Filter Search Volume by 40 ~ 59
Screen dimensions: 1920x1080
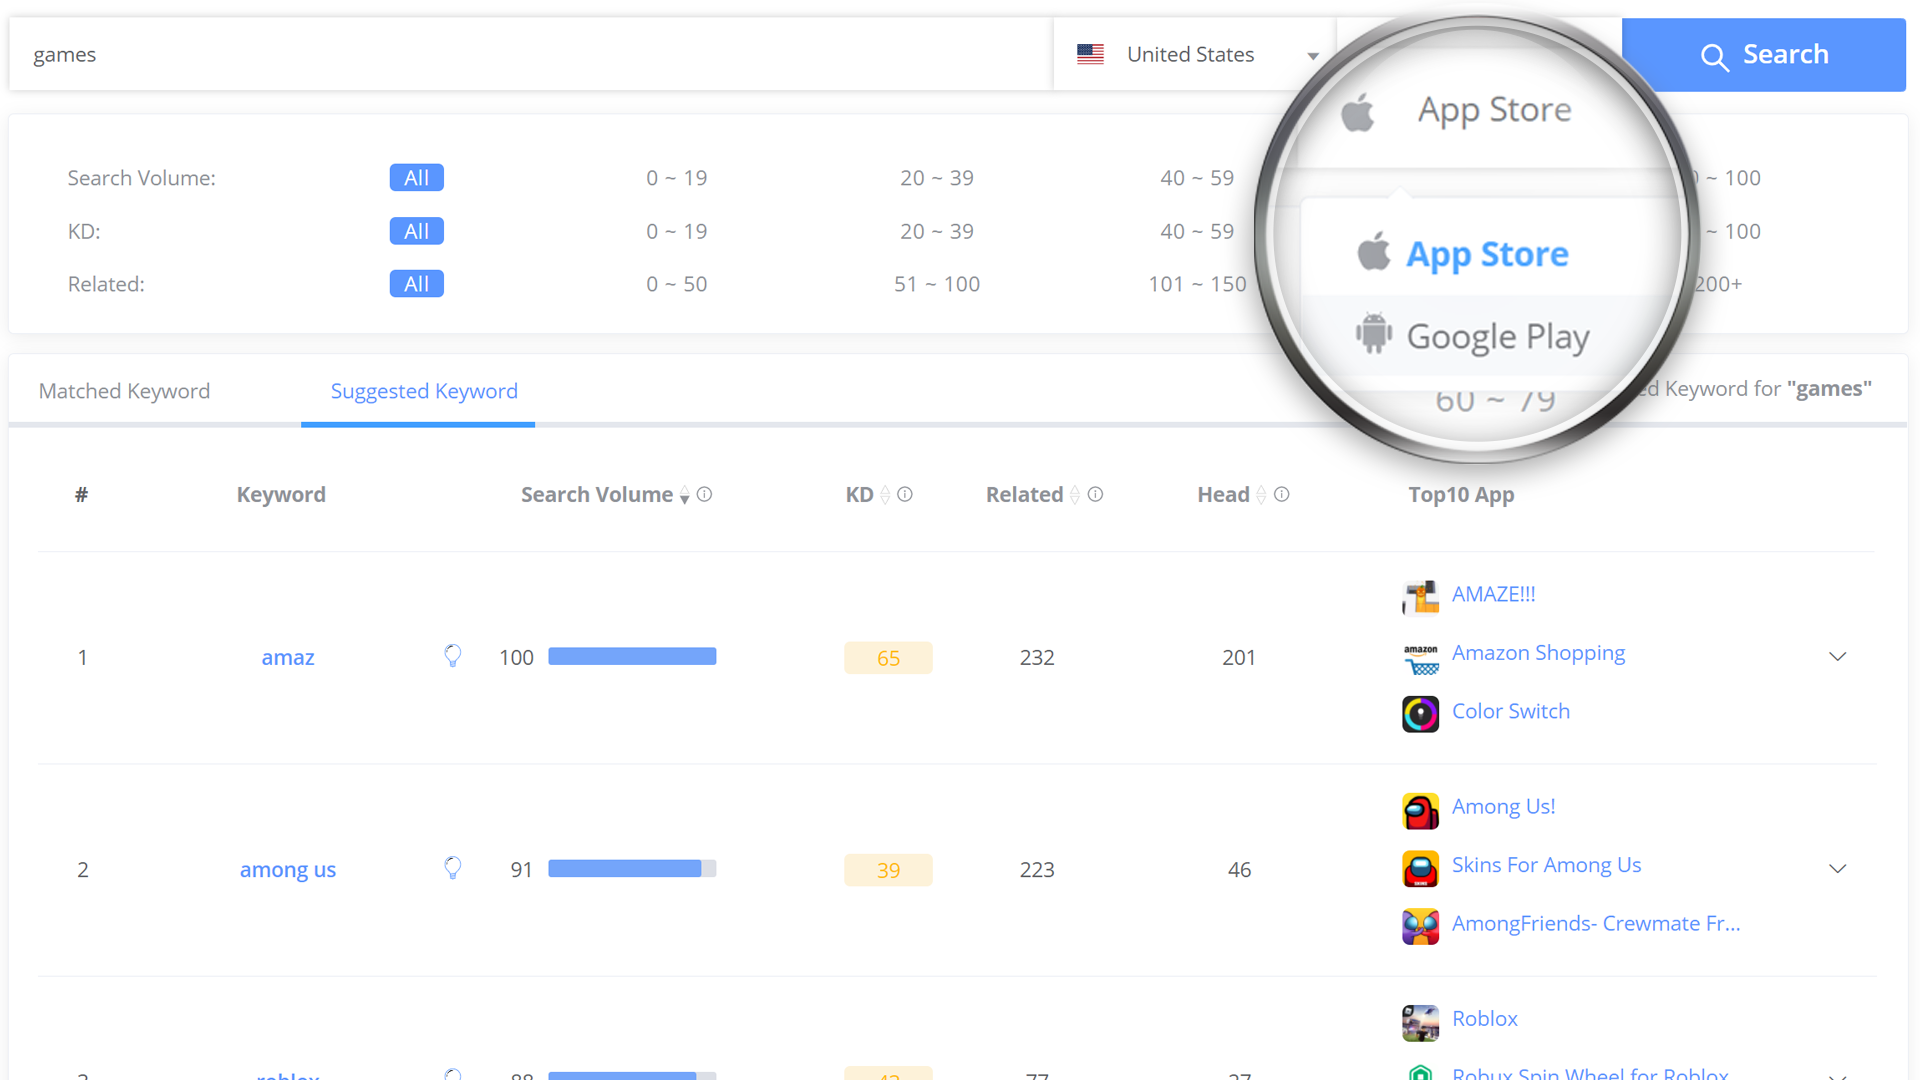[1197, 178]
